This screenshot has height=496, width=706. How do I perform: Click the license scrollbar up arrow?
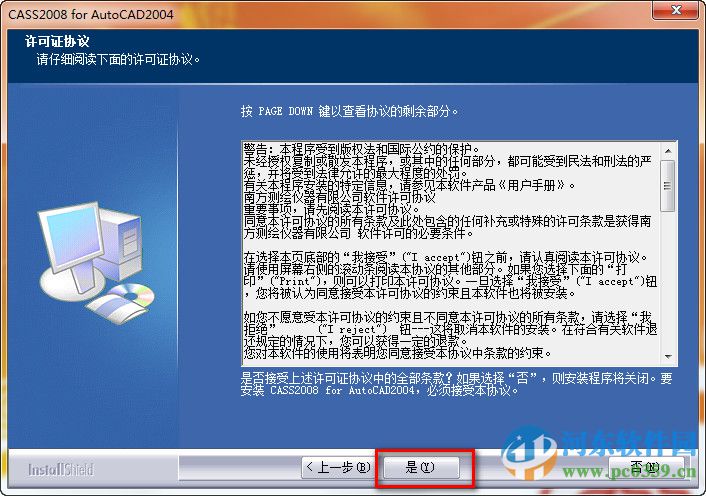point(668,151)
